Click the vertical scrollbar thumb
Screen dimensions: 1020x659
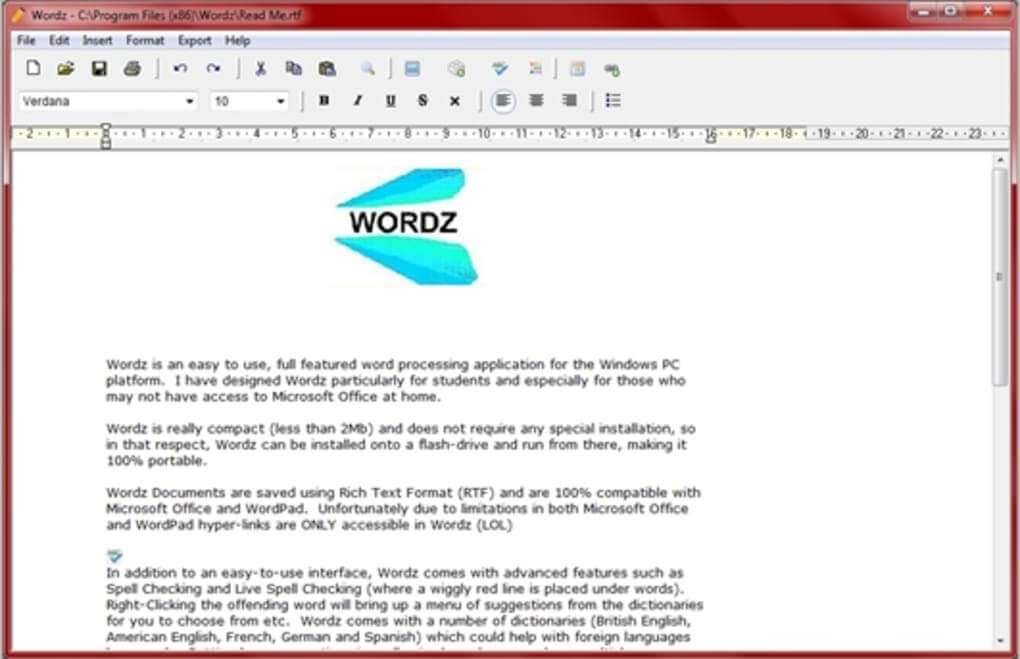coord(1000,276)
